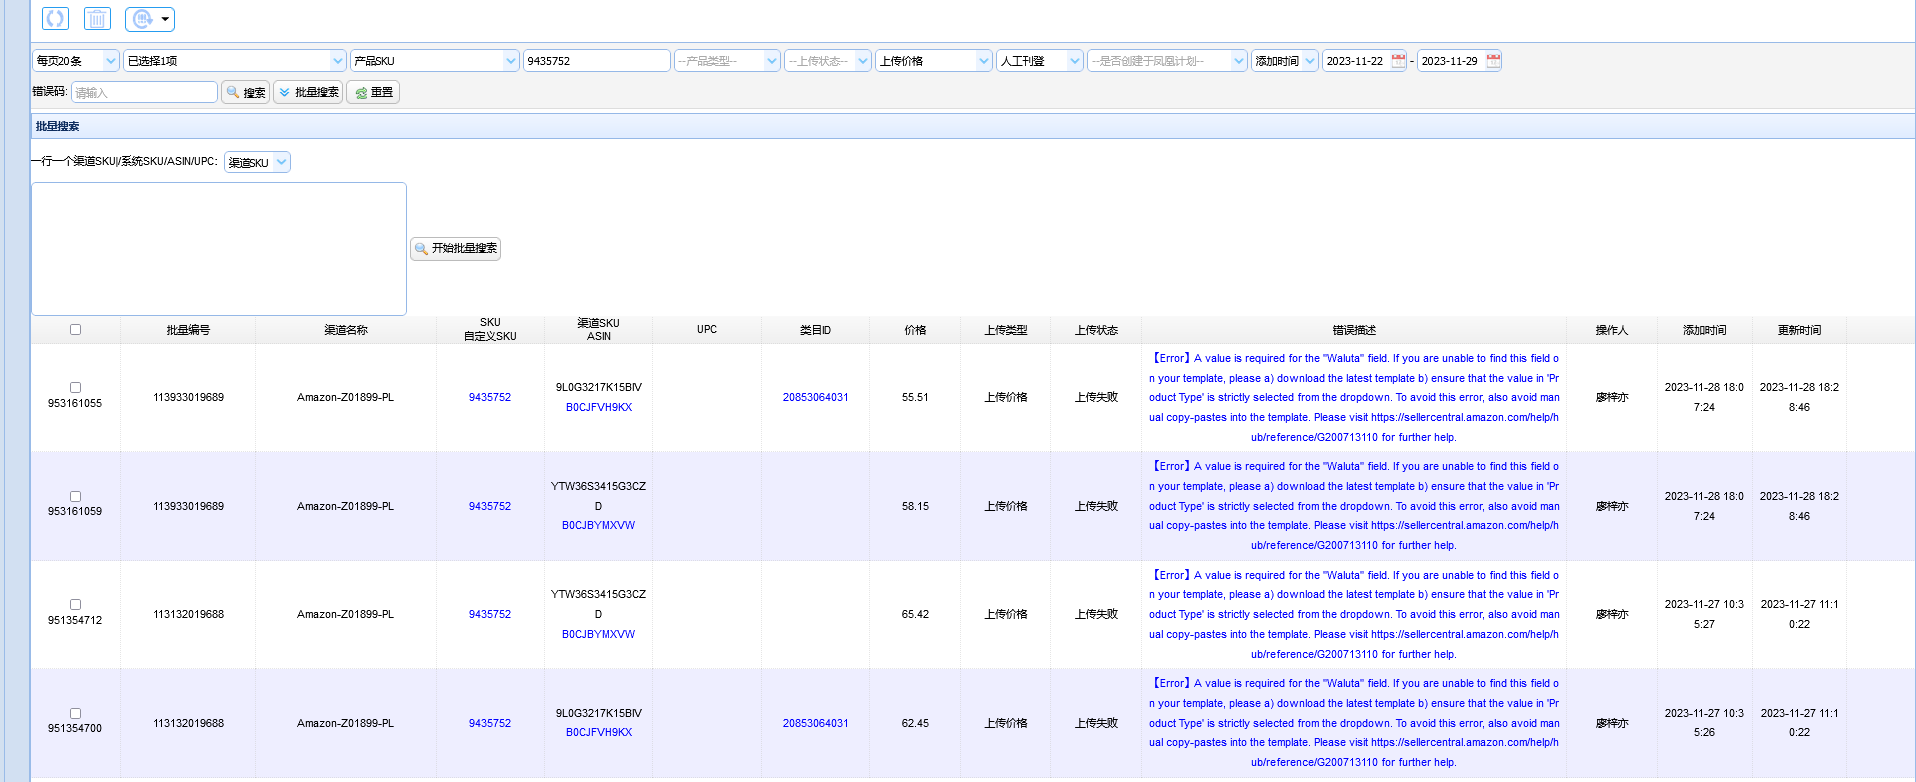This screenshot has height=782, width=1916.
Task: Open the export globe dropdown icon
Action: [x=150, y=19]
